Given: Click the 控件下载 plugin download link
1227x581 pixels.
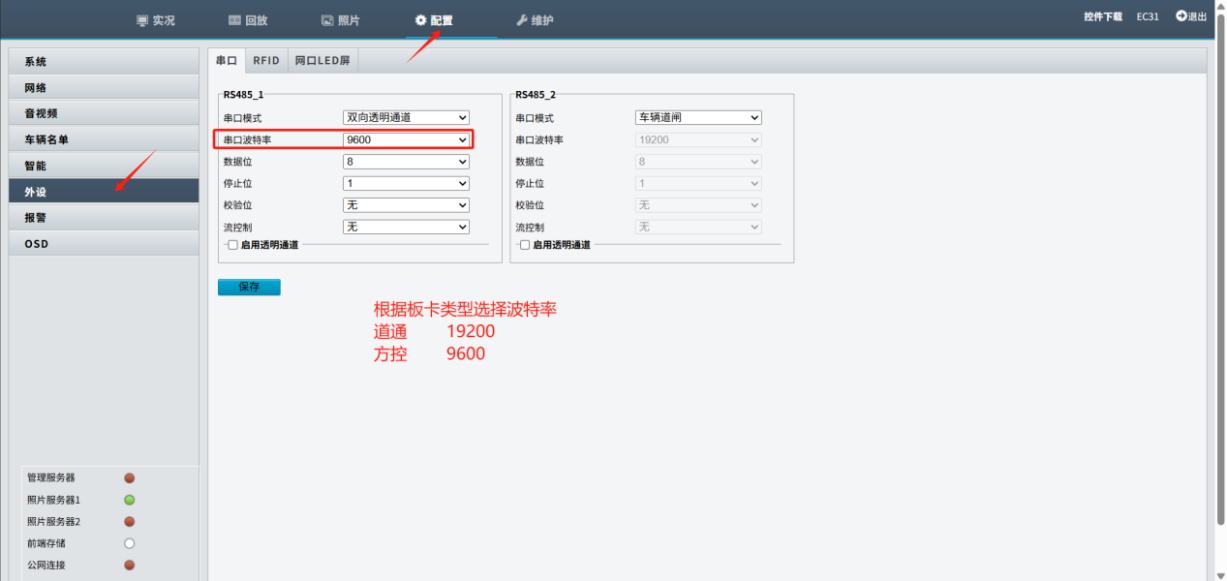Looking at the screenshot, I should point(1103,17).
